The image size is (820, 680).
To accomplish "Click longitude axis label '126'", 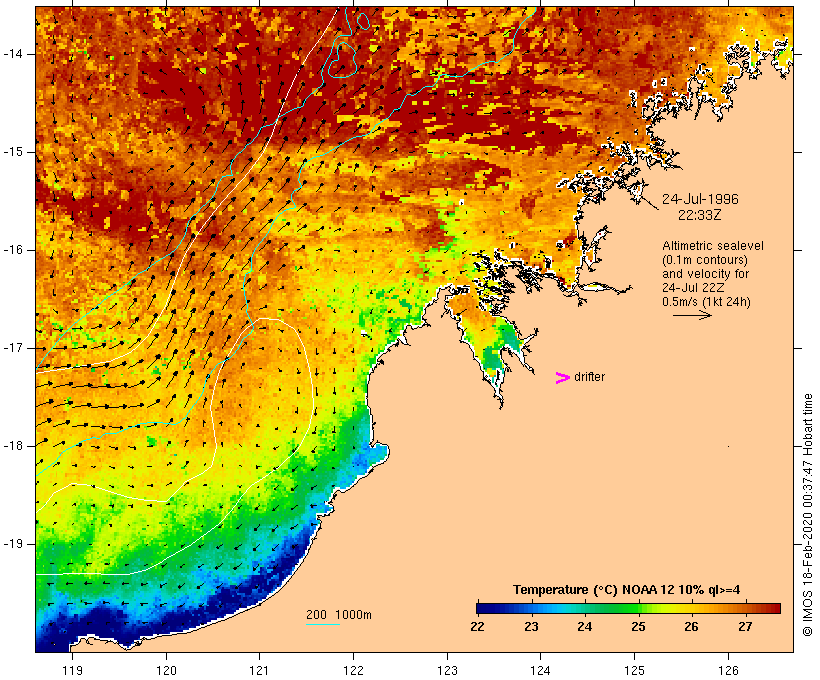I will point(728,670).
